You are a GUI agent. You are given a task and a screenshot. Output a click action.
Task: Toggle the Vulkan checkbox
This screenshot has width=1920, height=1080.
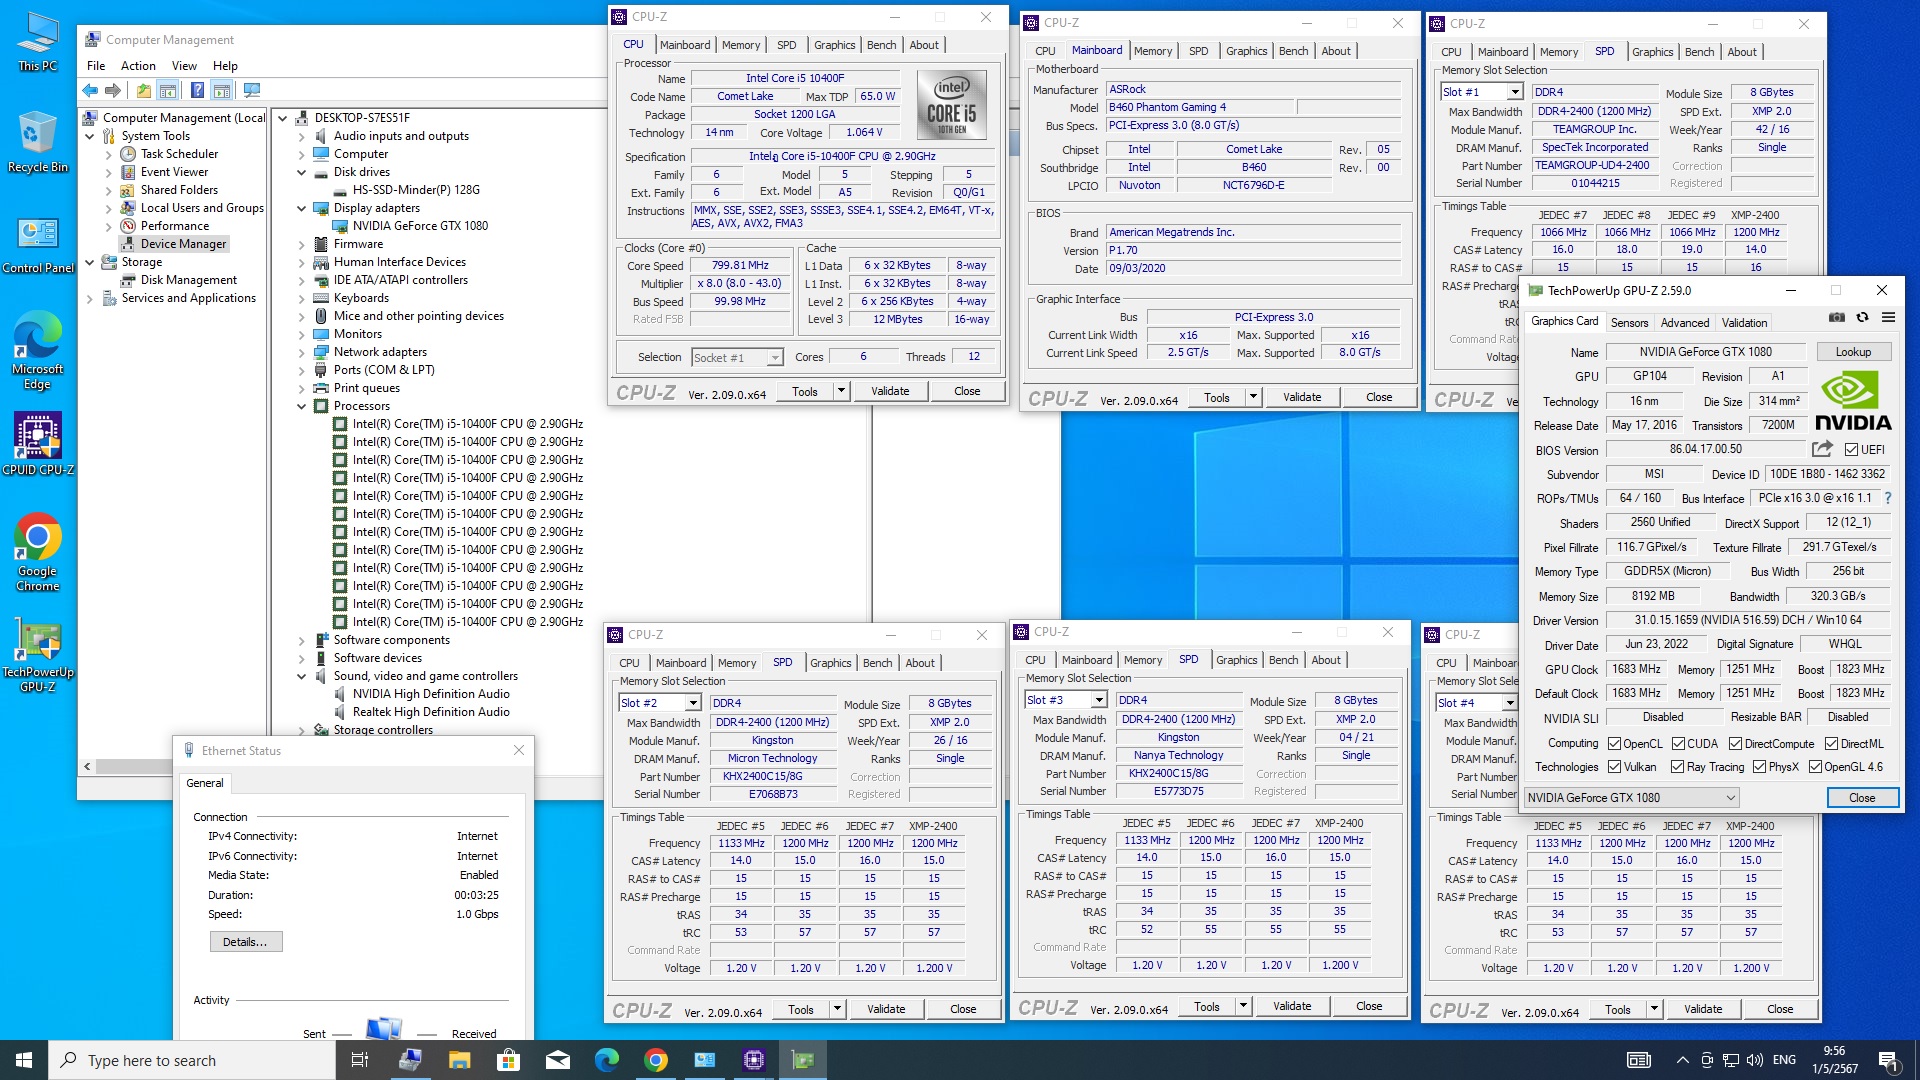click(x=1614, y=767)
